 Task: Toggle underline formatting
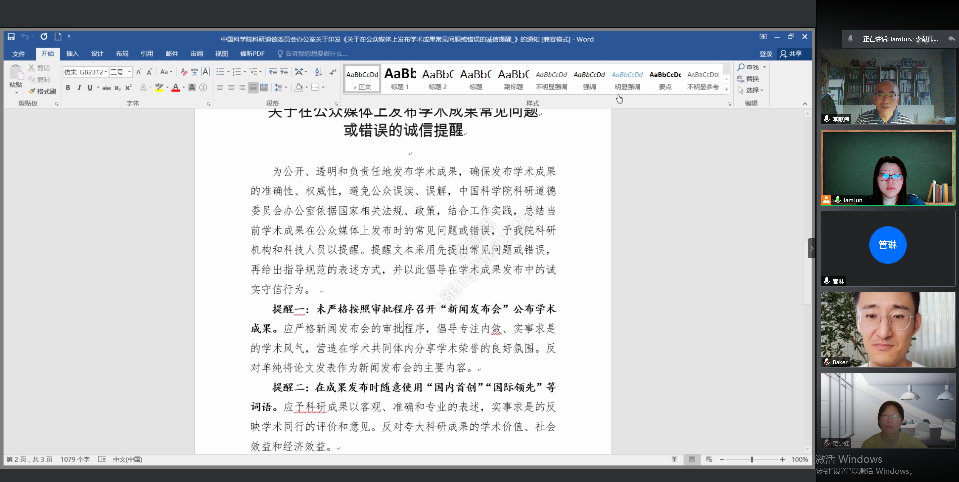tap(91, 88)
